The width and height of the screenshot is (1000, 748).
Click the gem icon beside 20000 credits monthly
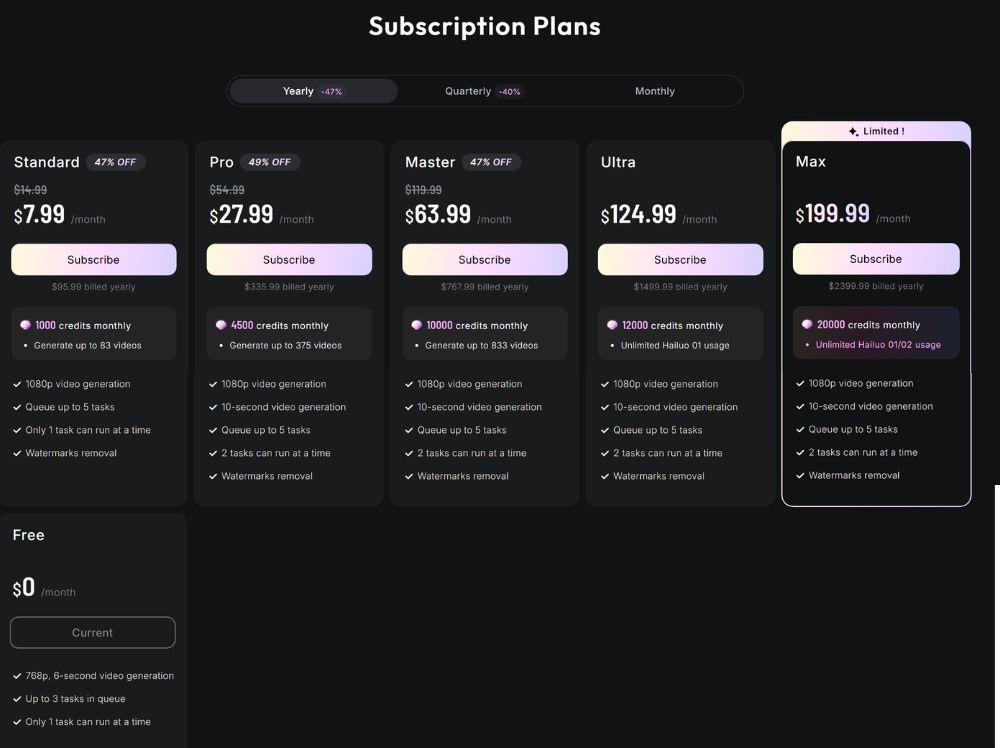[x=807, y=324]
